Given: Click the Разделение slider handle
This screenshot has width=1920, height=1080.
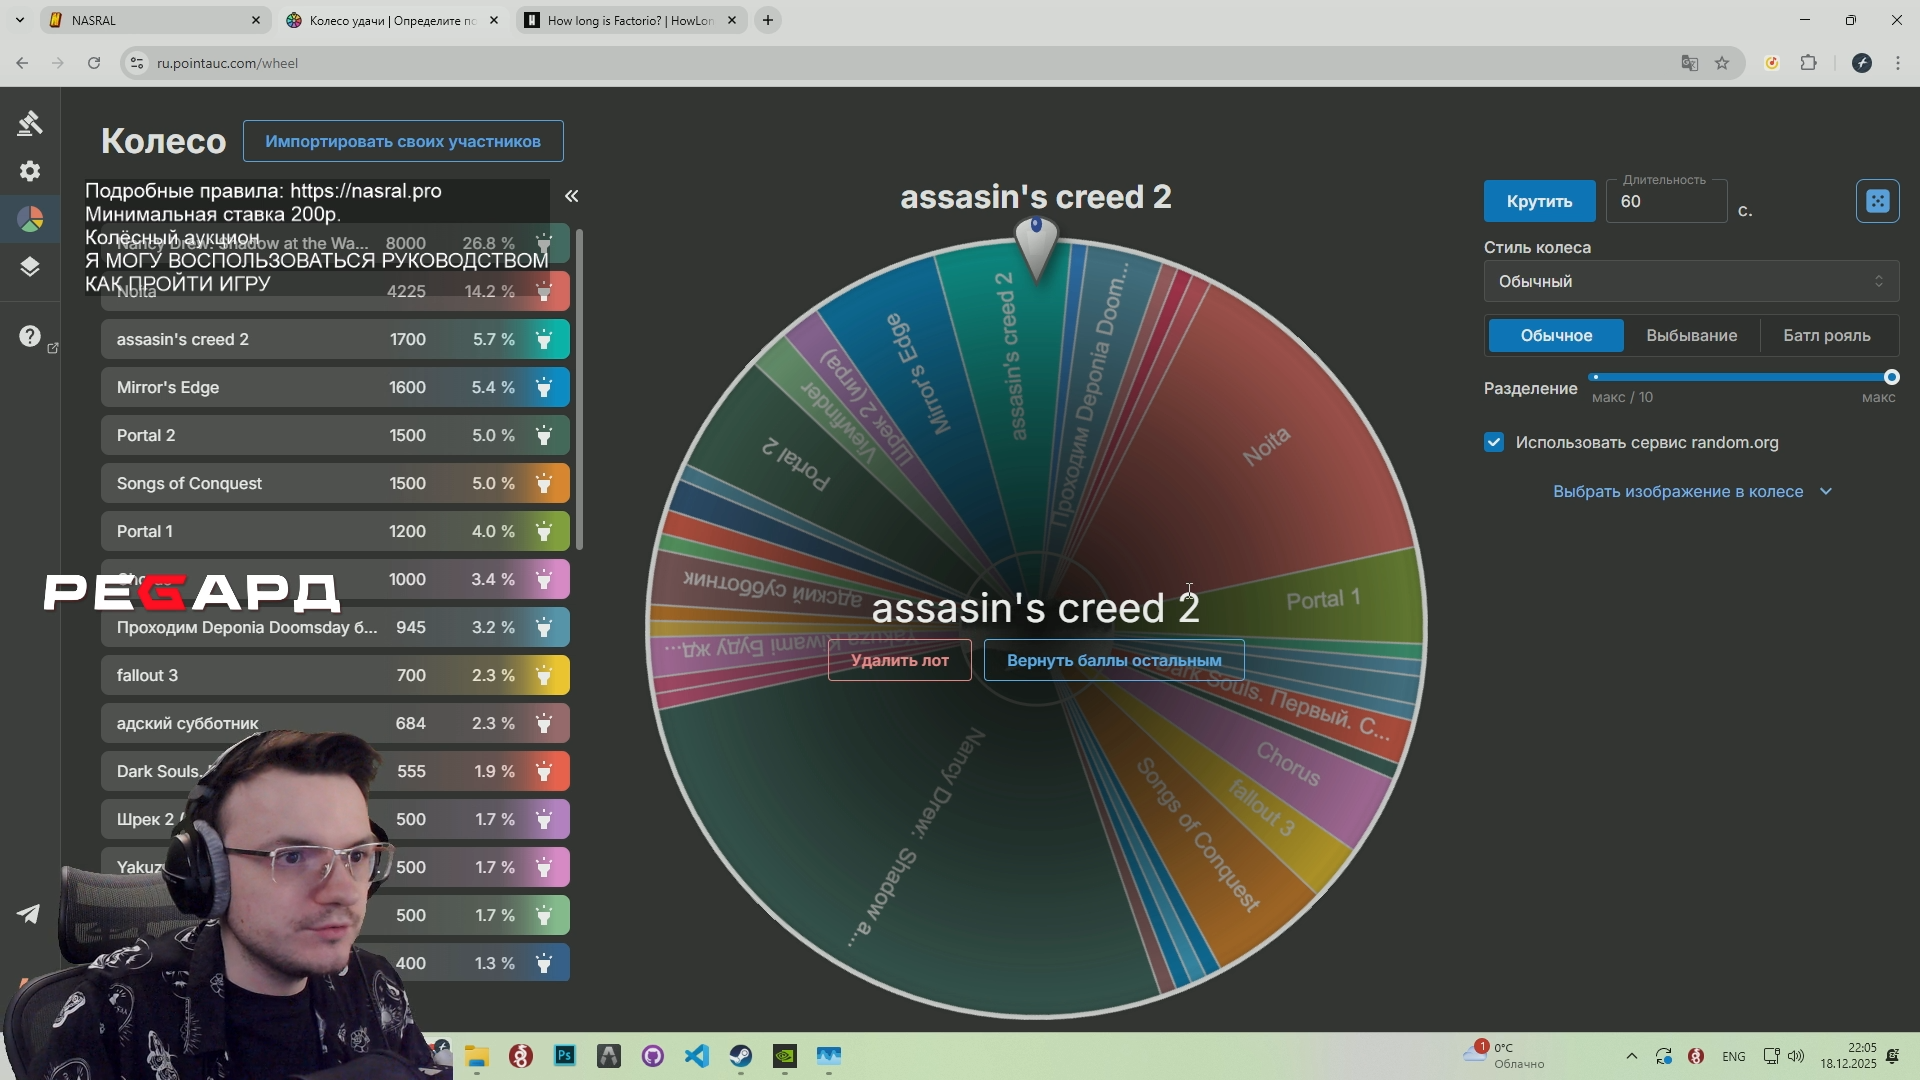Looking at the screenshot, I should 1891,378.
